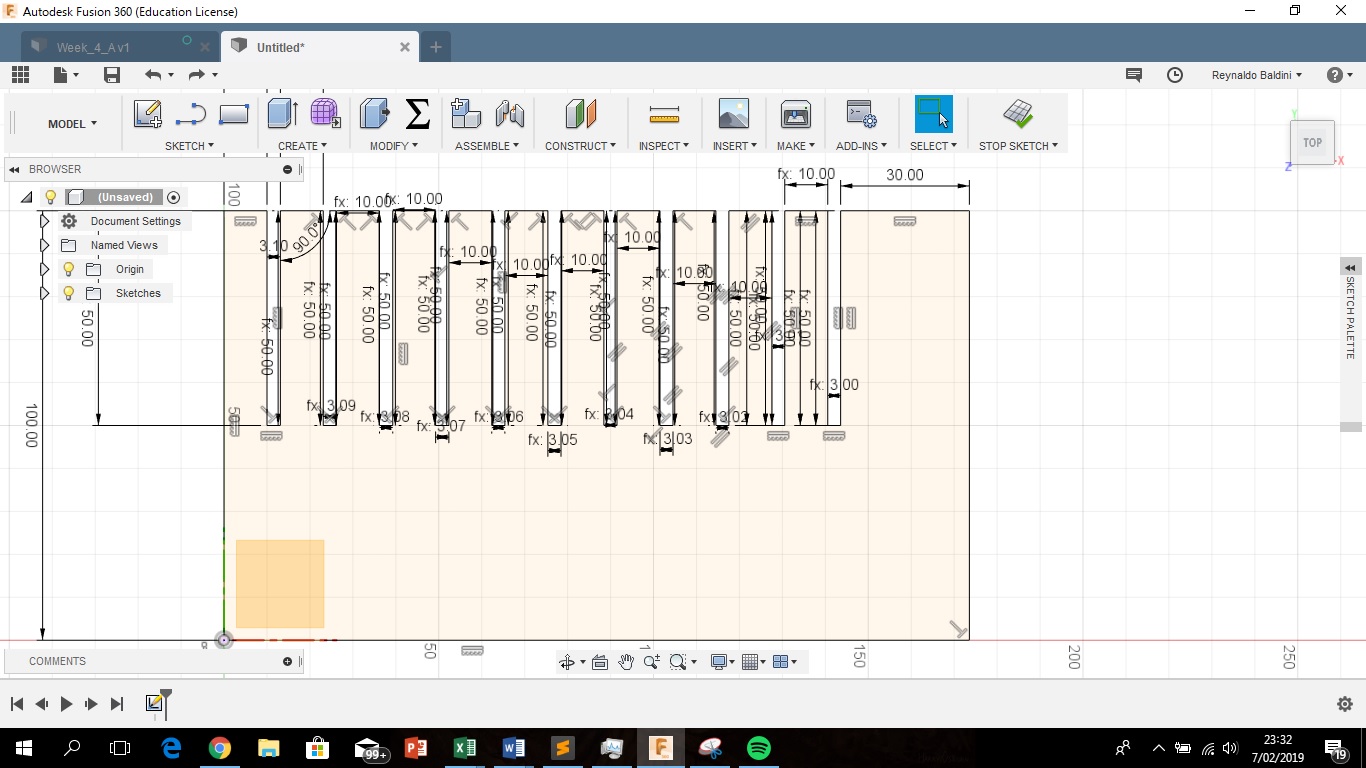Expand the Document Settings tree node

point(45,221)
